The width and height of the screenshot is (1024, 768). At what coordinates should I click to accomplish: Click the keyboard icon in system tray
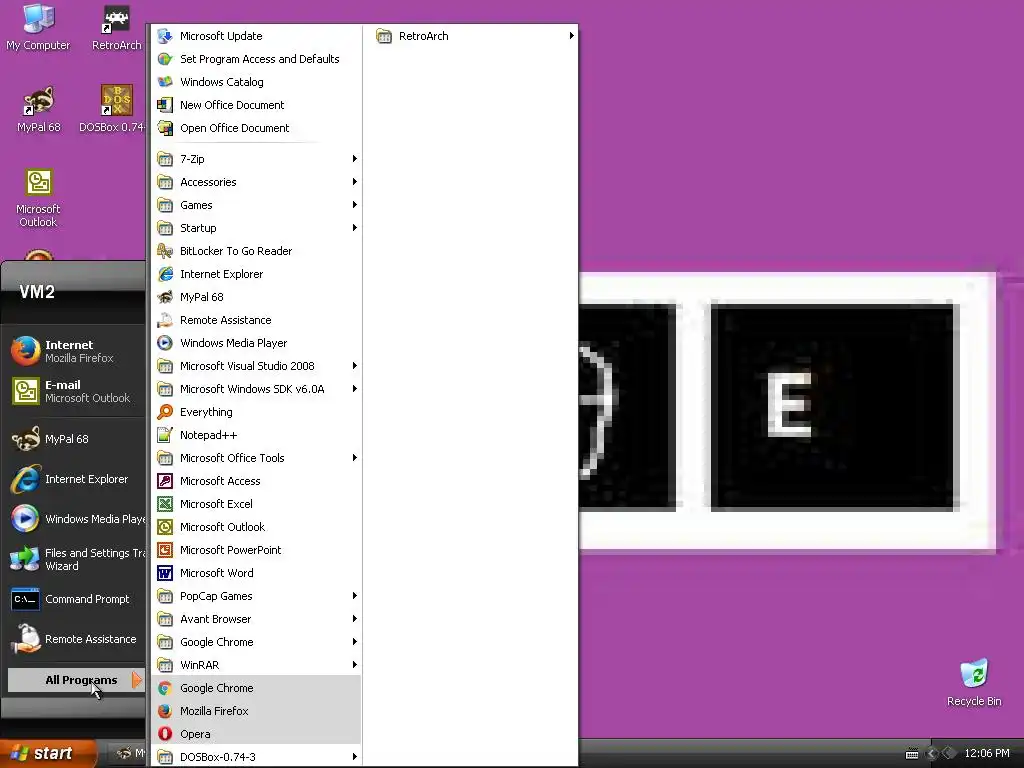(x=912, y=754)
